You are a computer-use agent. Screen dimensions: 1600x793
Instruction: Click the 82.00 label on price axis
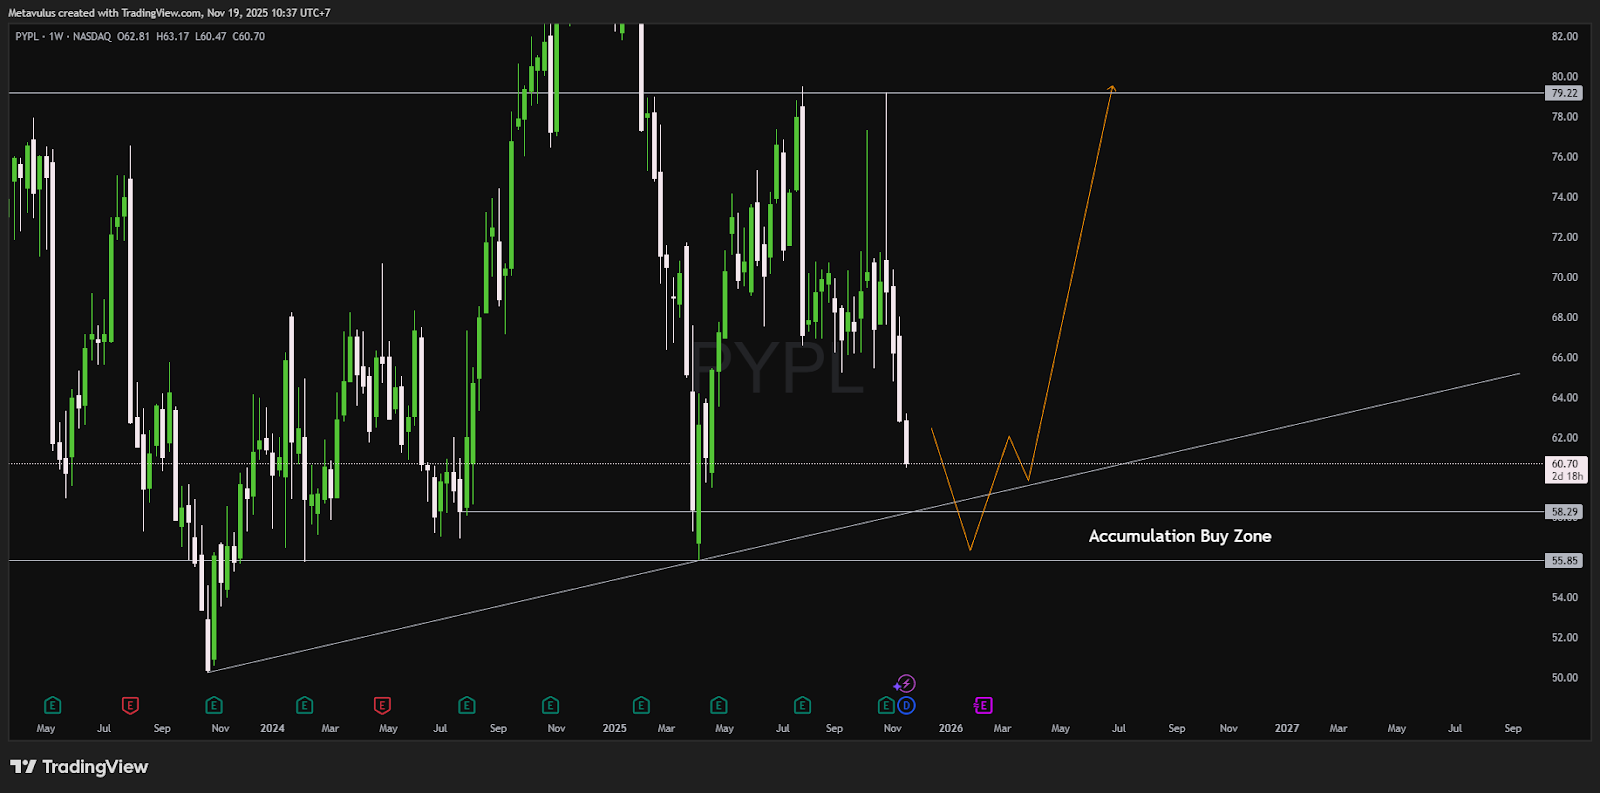click(x=1564, y=37)
